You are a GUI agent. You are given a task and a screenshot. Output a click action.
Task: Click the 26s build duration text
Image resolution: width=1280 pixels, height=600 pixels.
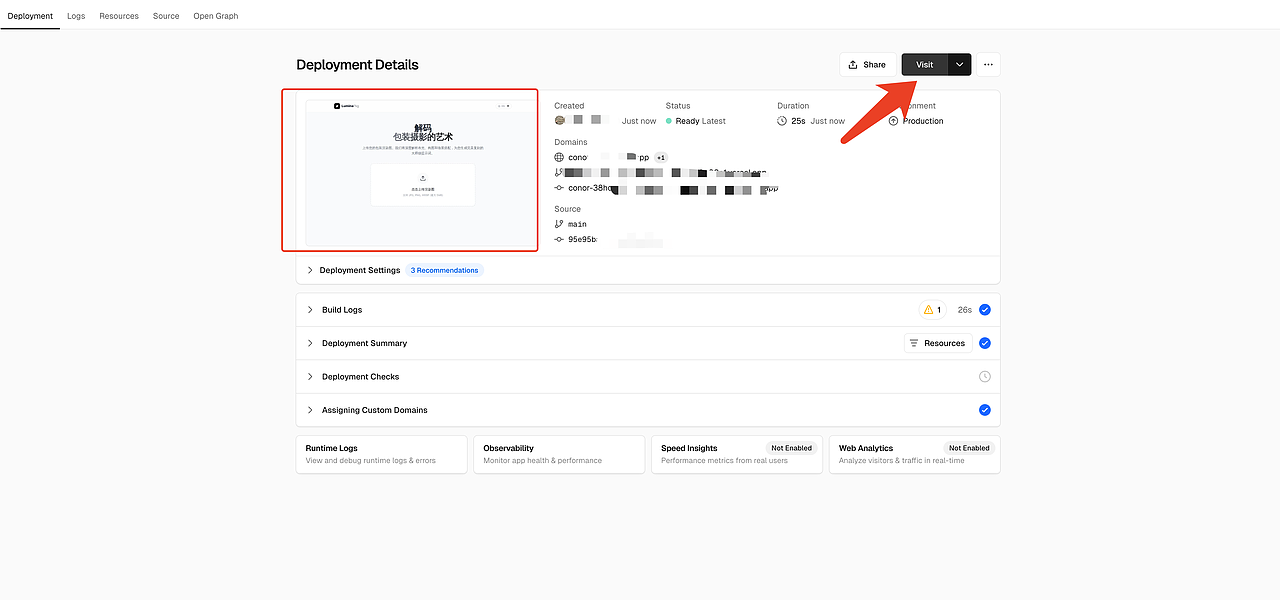[x=964, y=310]
